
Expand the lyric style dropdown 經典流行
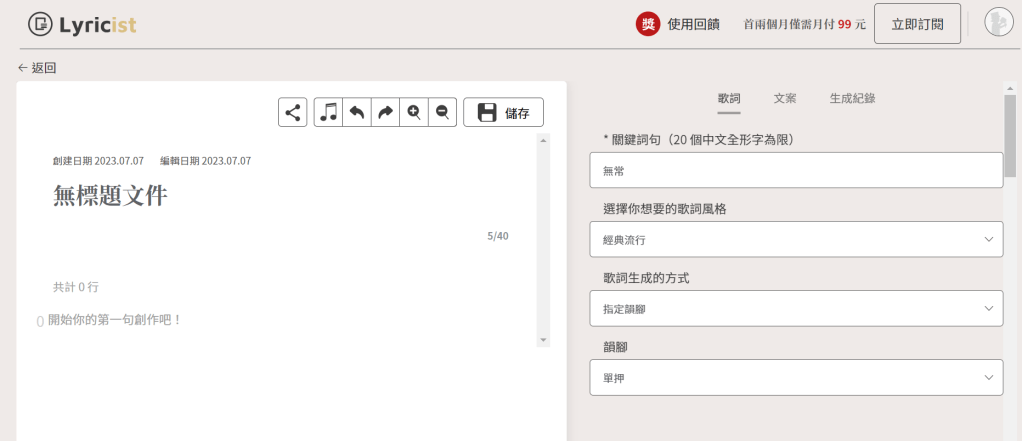tap(796, 240)
